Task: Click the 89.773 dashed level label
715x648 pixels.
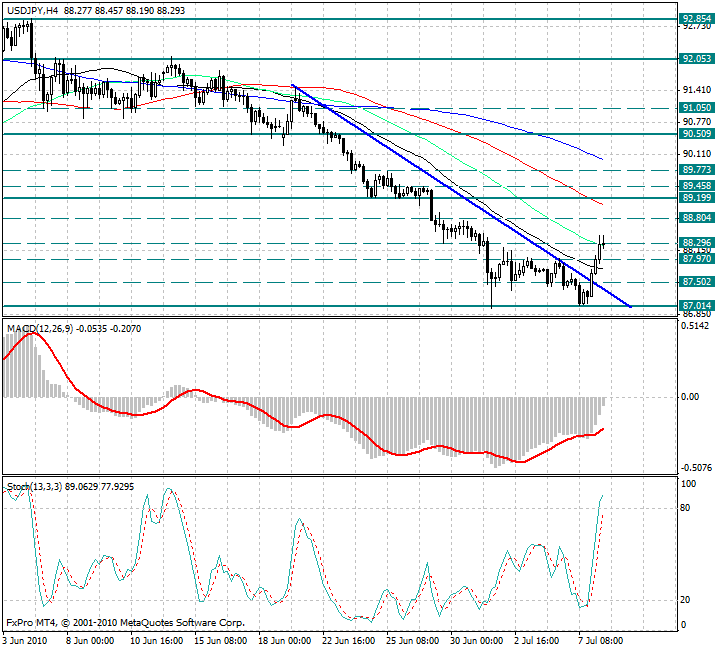Action: [696, 171]
